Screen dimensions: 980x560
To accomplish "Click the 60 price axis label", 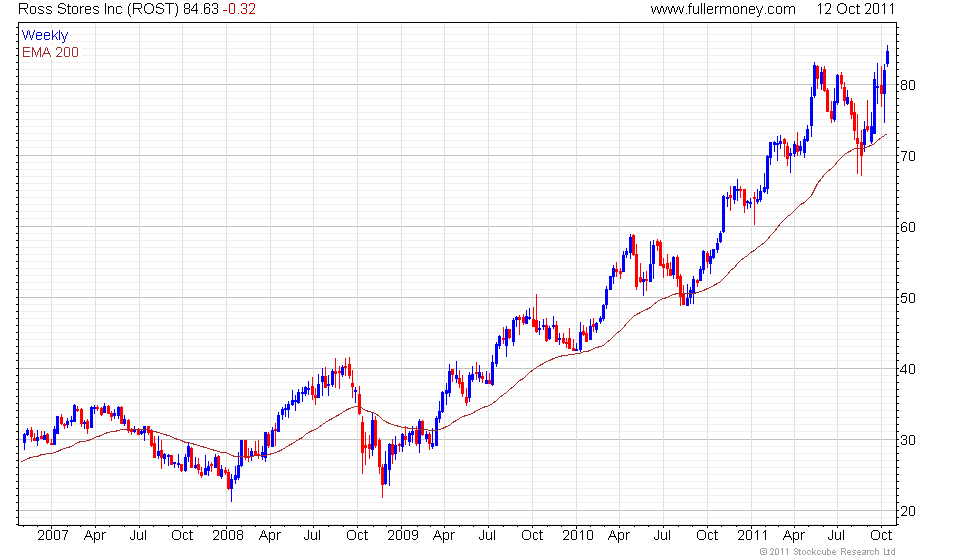I will coord(908,228).
